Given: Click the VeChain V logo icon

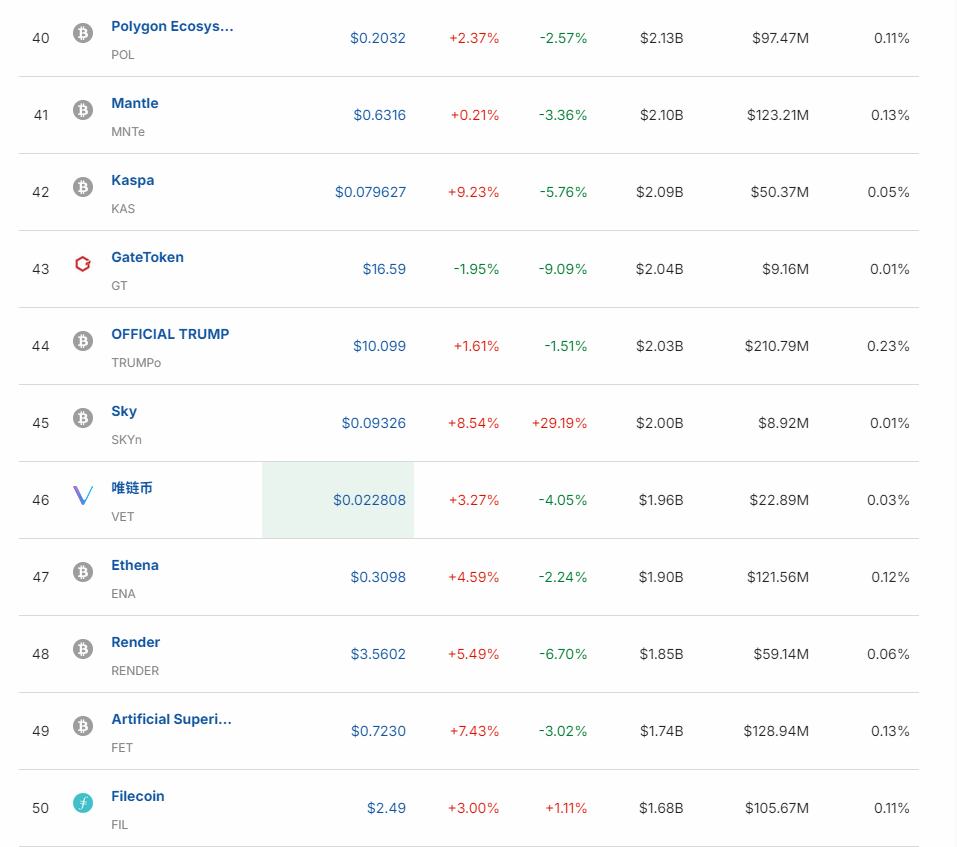Looking at the screenshot, I should click(x=83, y=495).
